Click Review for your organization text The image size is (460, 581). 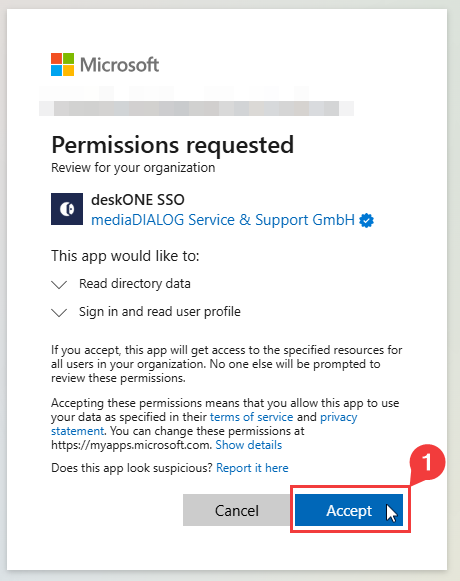click(133, 168)
